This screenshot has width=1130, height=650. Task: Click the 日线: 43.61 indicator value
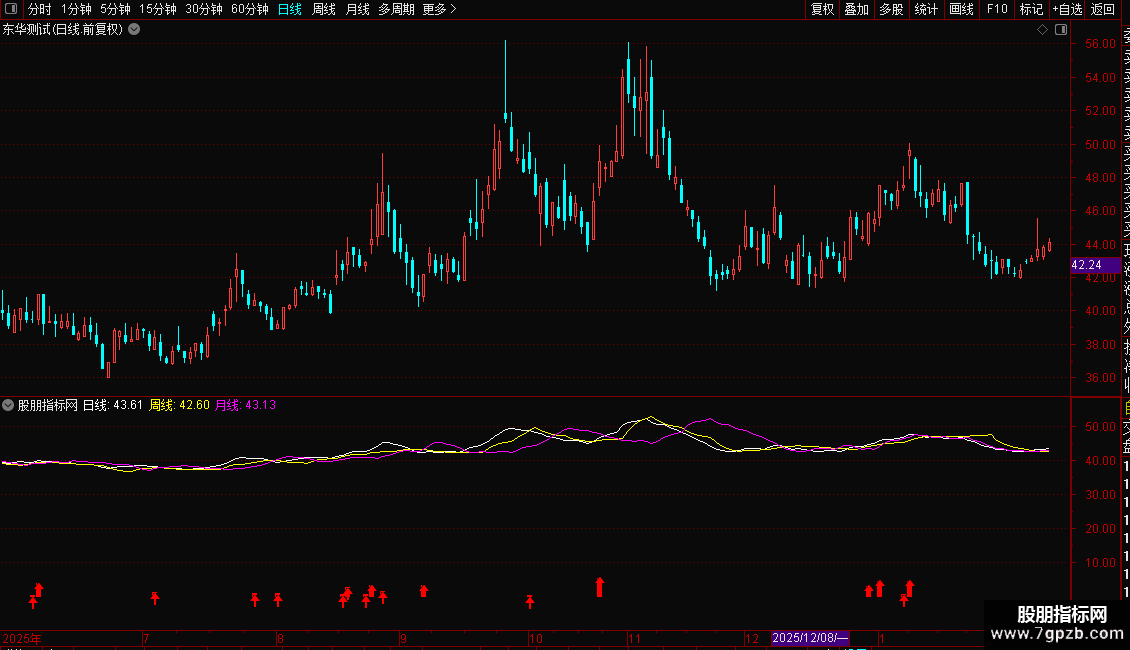112,405
